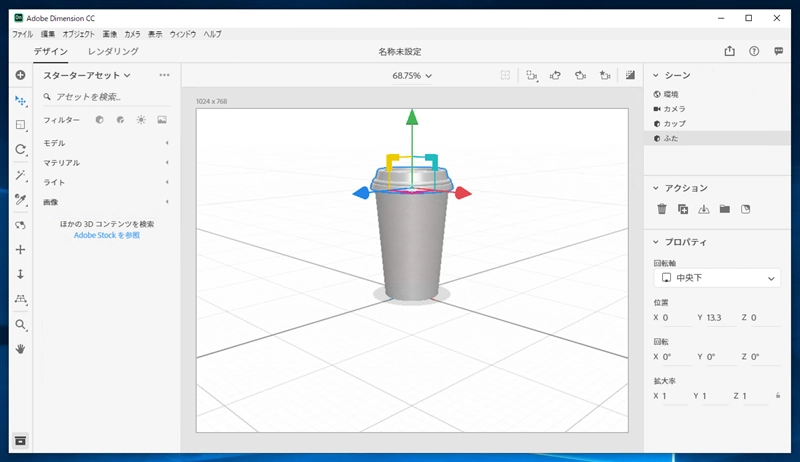Image resolution: width=800 pixels, height=462 pixels.
Task: Select the Zoom magnifier tool
Action: point(20,325)
